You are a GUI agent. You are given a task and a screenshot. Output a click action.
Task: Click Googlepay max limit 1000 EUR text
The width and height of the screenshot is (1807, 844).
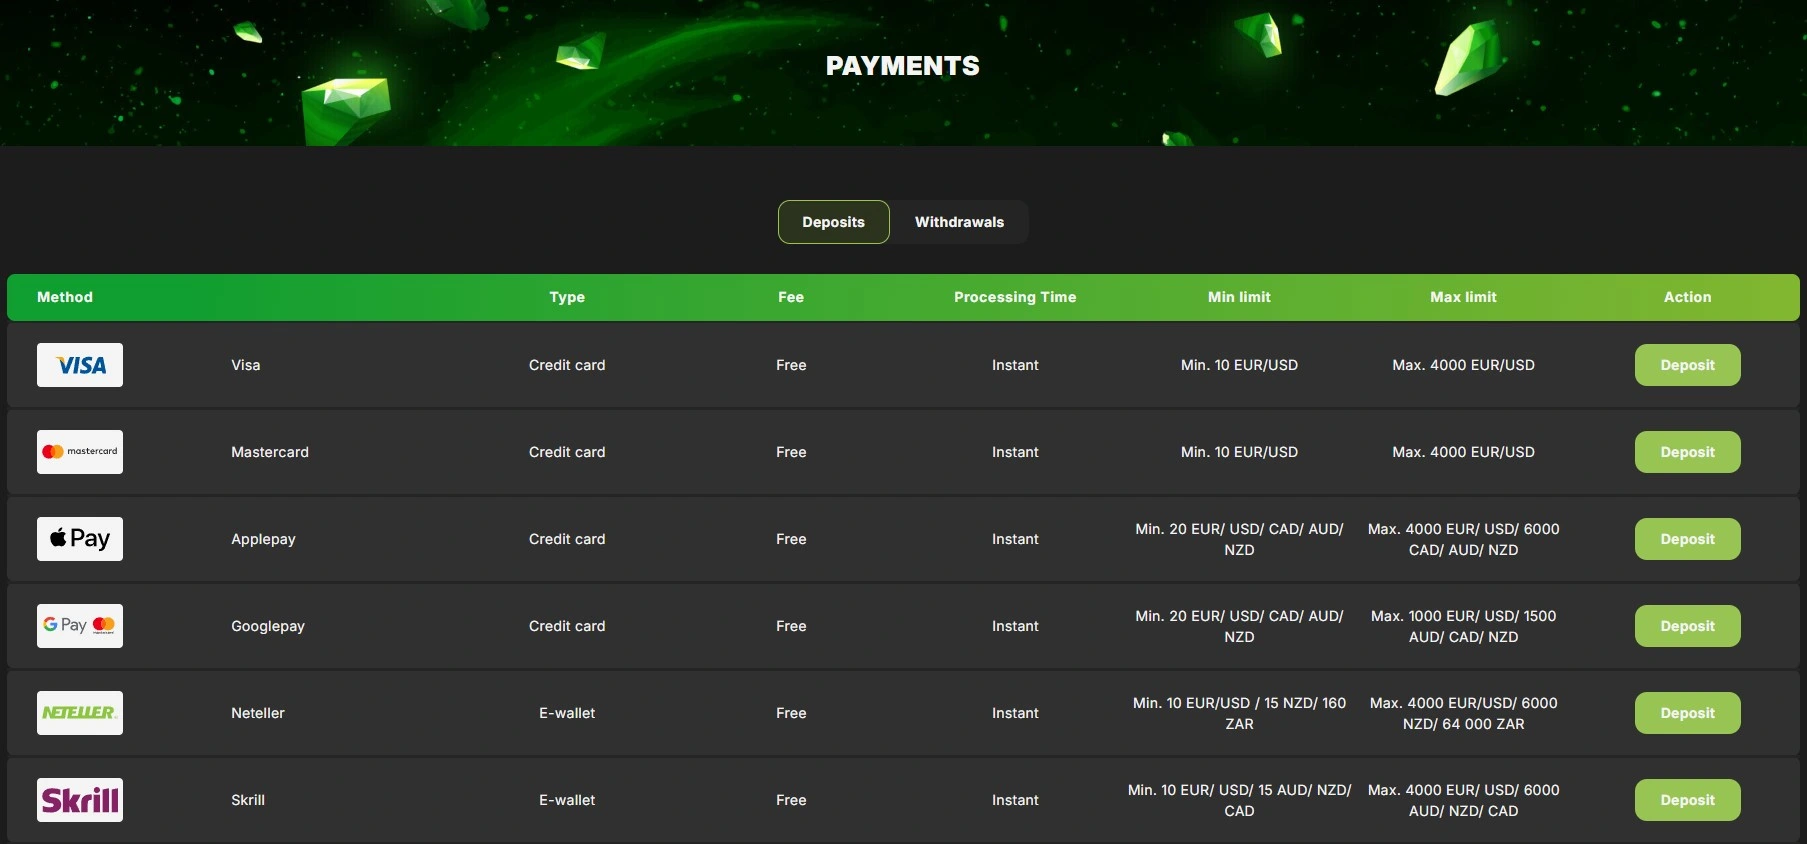pos(1463,626)
